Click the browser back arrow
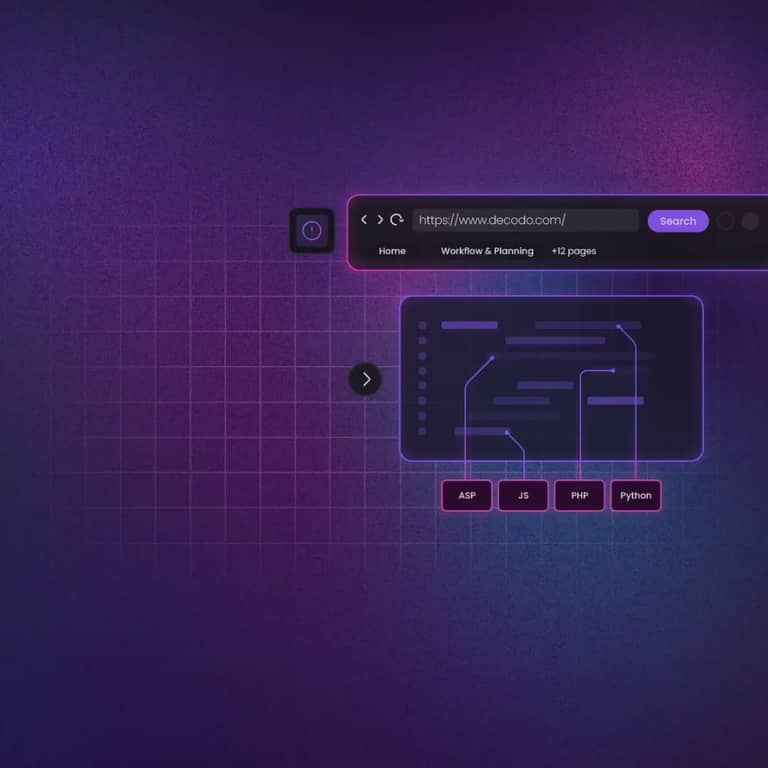This screenshot has width=768, height=768. point(364,219)
